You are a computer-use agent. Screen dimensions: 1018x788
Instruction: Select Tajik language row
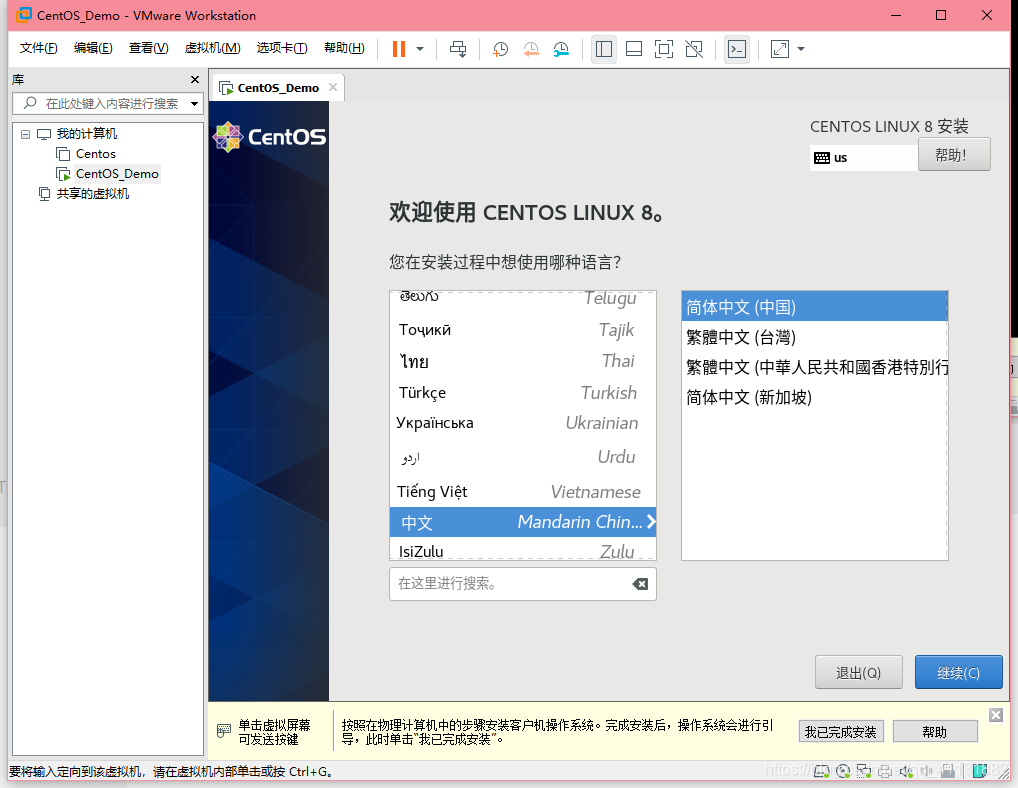click(x=523, y=330)
